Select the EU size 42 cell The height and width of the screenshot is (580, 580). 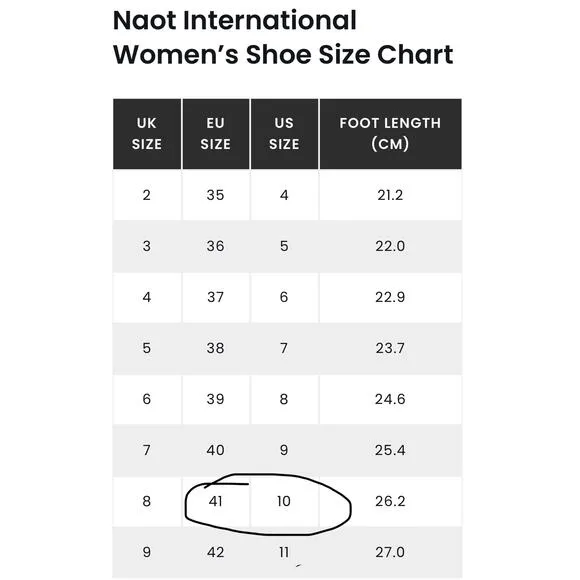coord(216,552)
